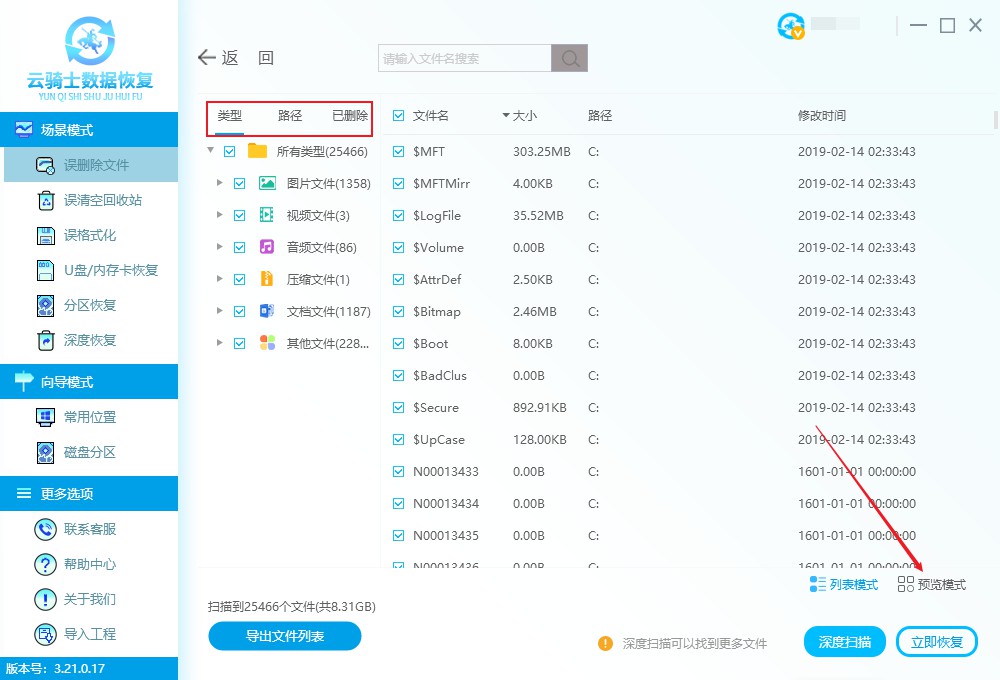Click the 所有类型 folder icon
Screen dimensions: 1000x680
pyautogui.click(x=257, y=151)
